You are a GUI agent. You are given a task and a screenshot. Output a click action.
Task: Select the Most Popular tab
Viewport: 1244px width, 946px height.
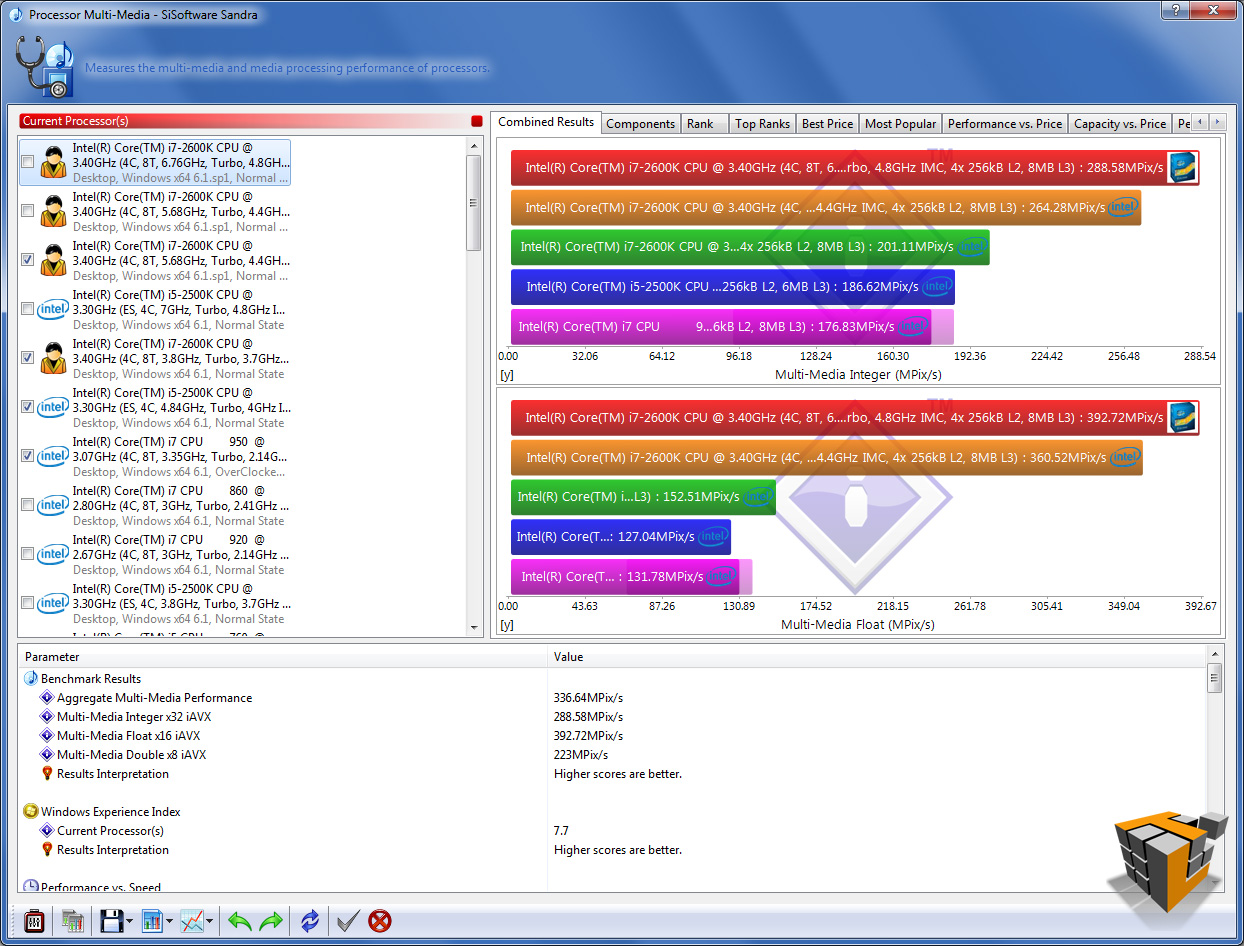click(x=901, y=124)
